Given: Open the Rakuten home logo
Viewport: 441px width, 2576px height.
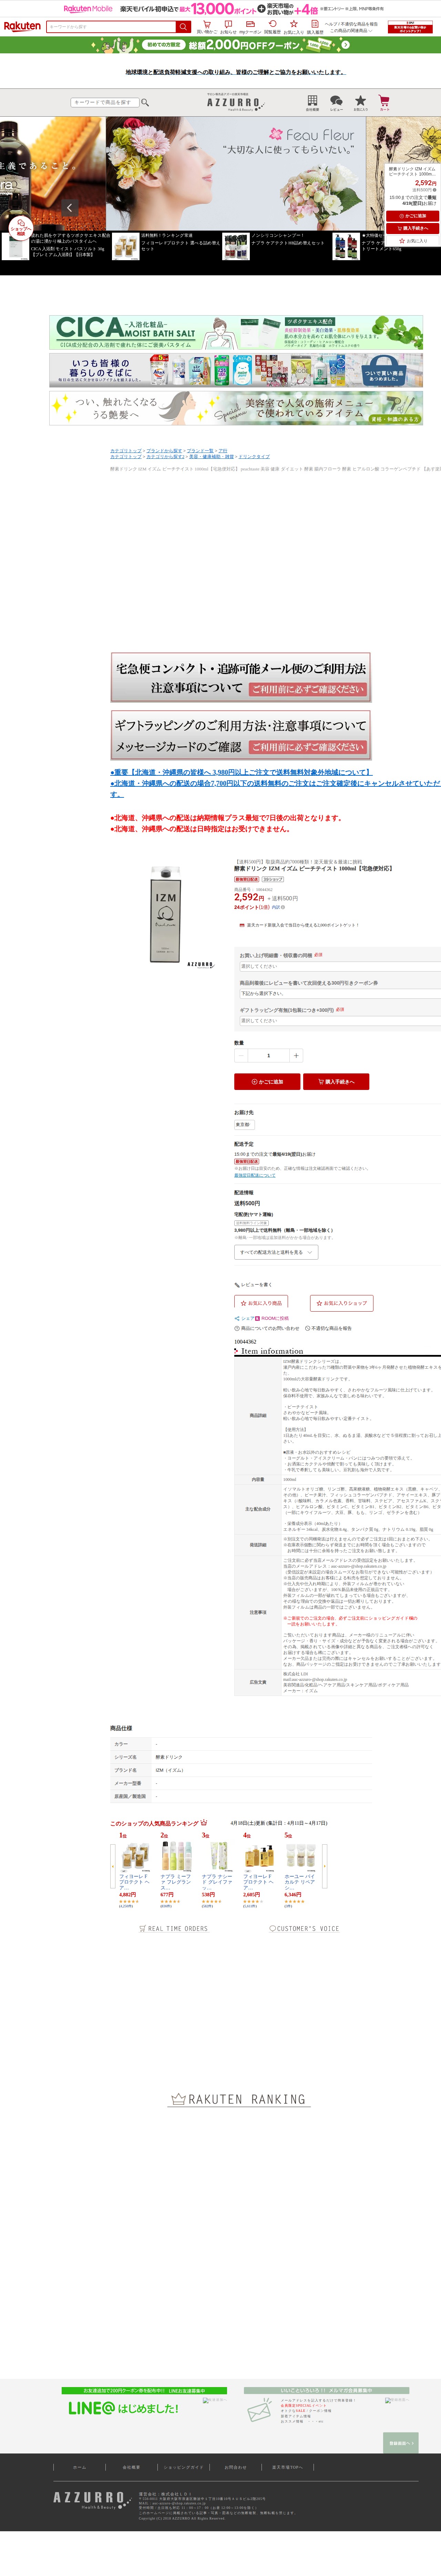Looking at the screenshot, I should coord(22,26).
